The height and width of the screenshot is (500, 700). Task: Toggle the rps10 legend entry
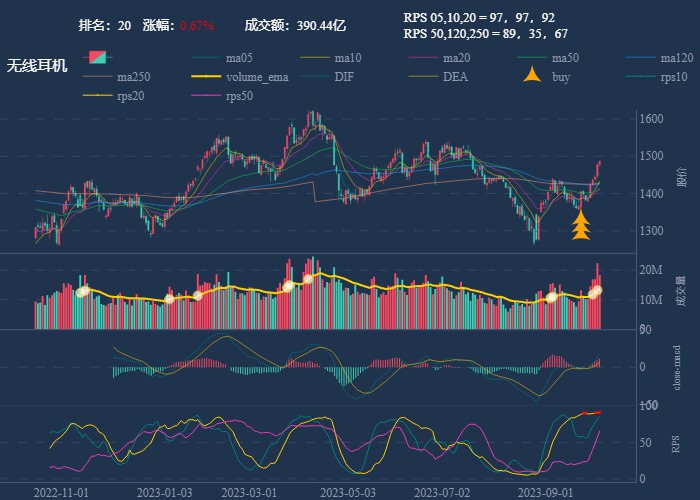pos(675,77)
